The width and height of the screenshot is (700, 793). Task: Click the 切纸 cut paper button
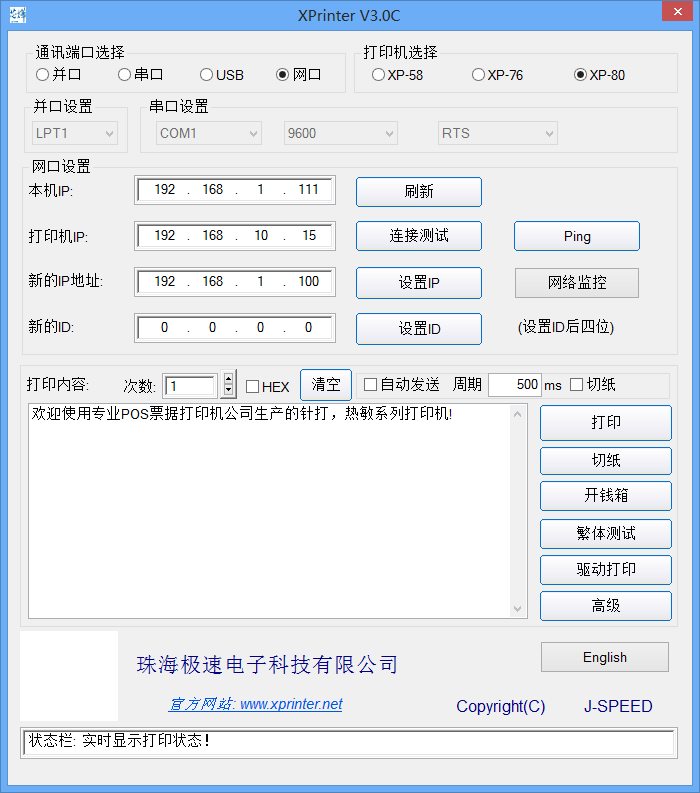coord(606,461)
